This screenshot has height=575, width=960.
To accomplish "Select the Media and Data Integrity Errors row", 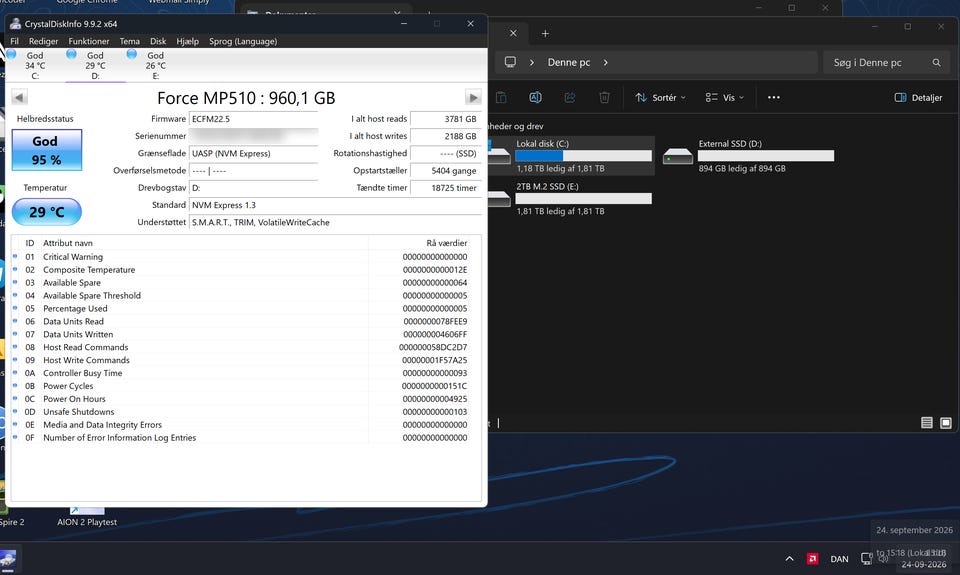I will pos(246,424).
